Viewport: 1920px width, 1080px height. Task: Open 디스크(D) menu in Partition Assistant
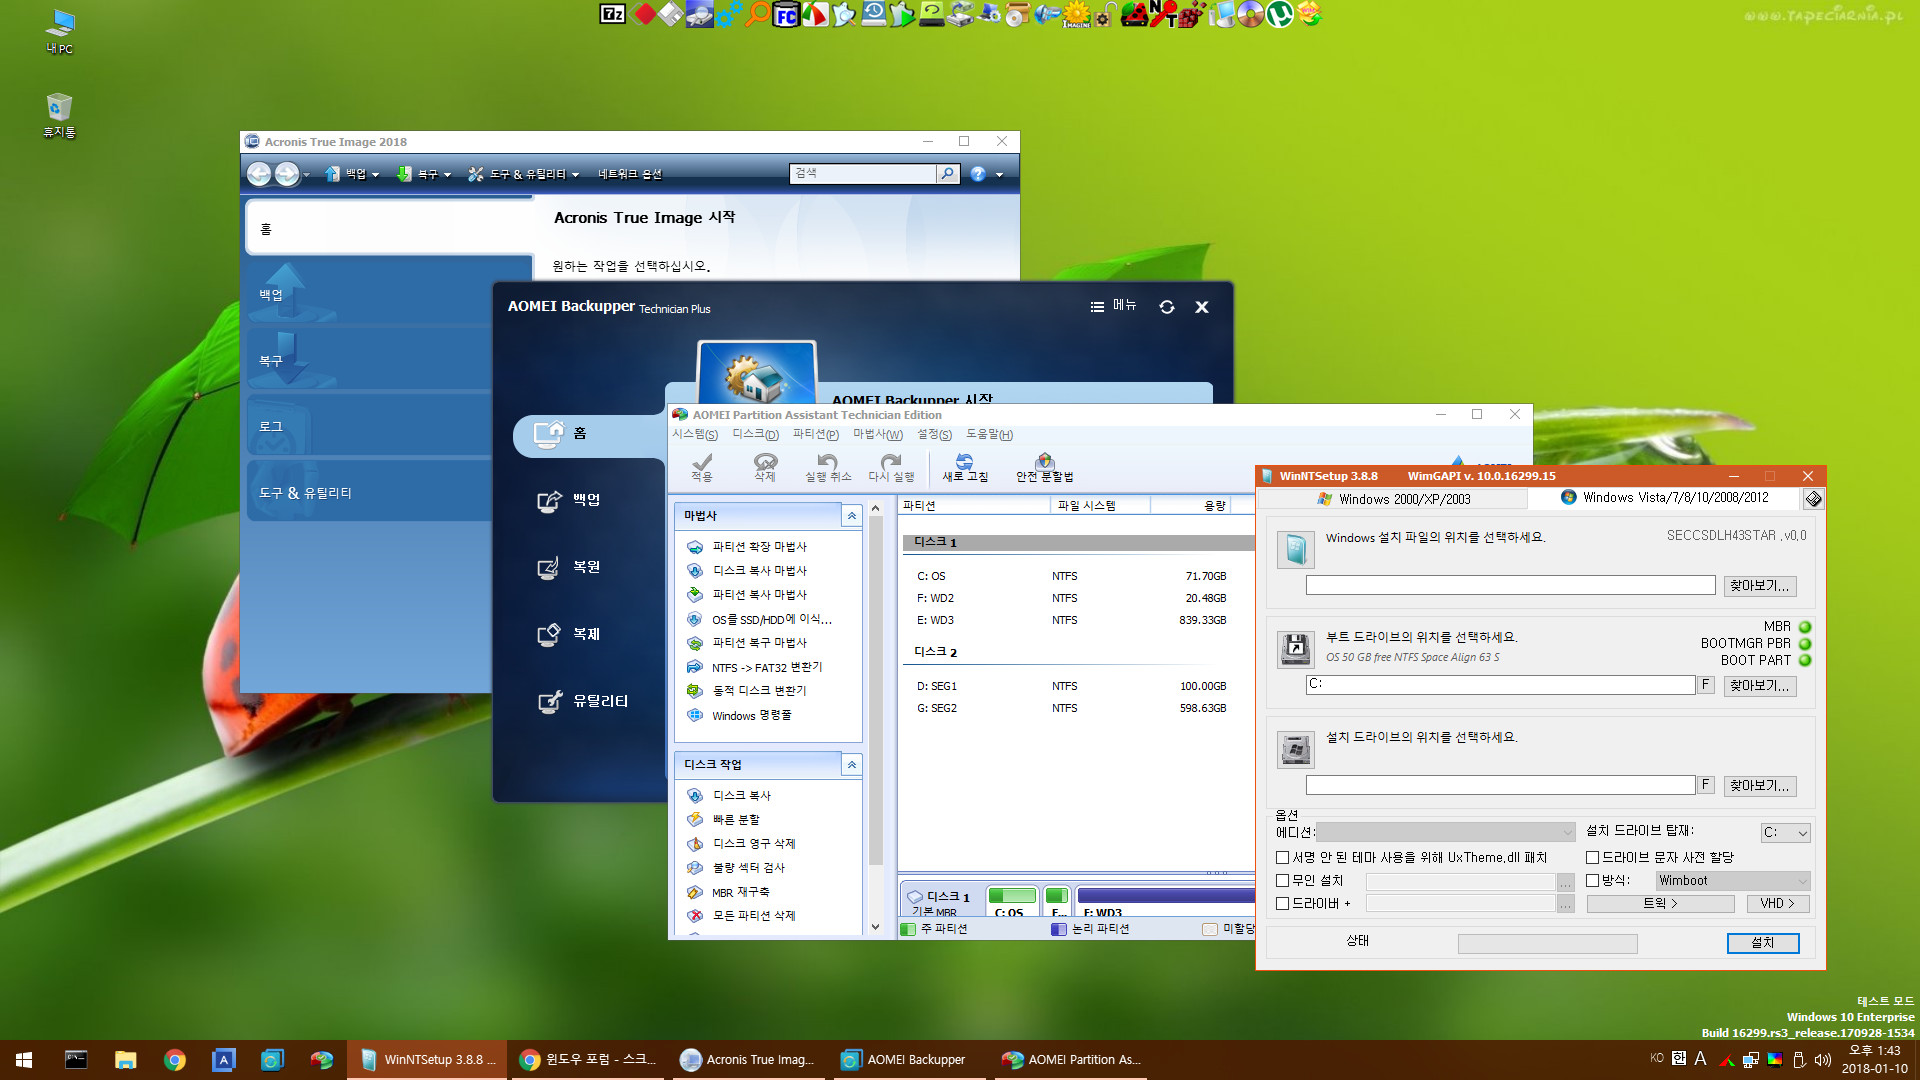[x=755, y=434]
